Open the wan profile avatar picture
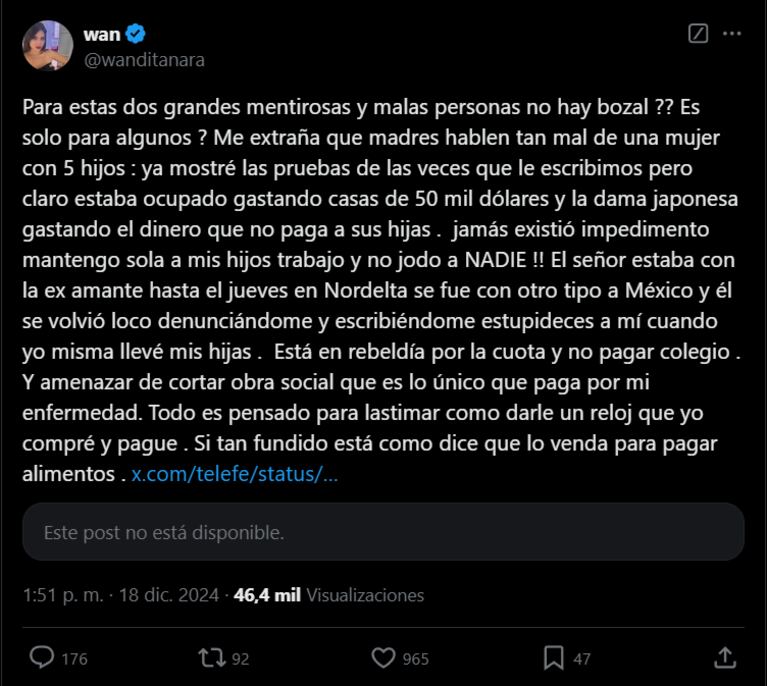This screenshot has height=686, width=767. [47, 46]
